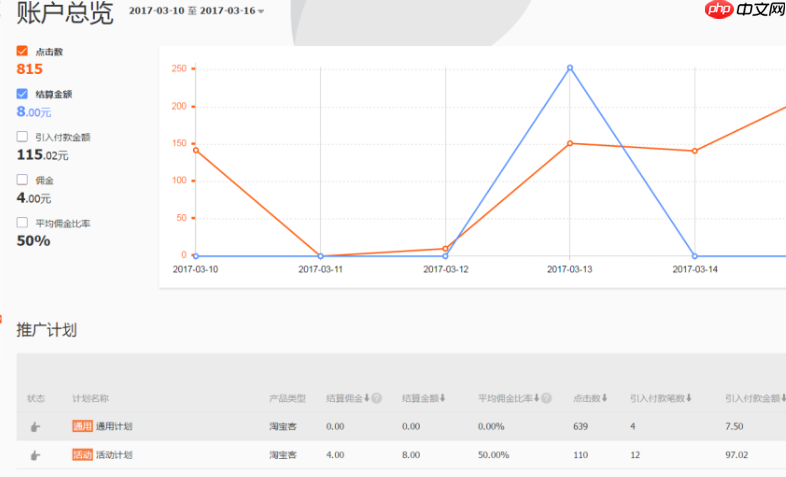Screen dimensions: 786x477
Task: Enable the 平均佣金比率 checkbox
Action: point(22,222)
